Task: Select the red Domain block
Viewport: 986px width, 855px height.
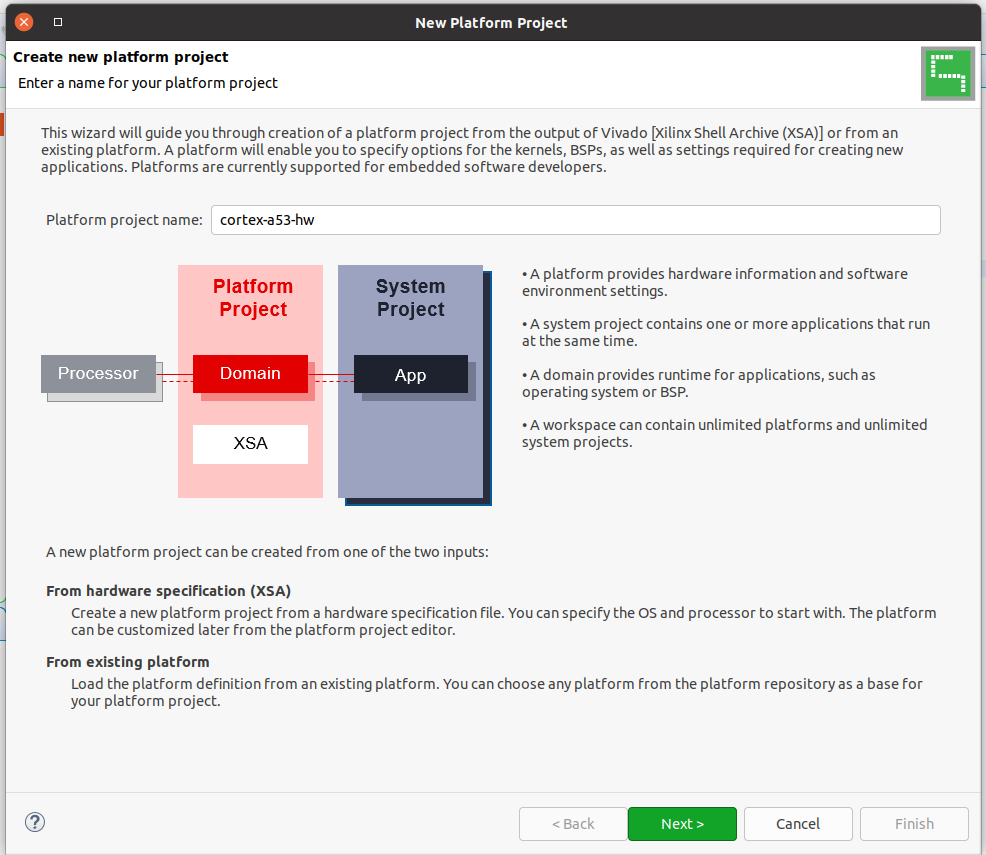Action: click(250, 374)
